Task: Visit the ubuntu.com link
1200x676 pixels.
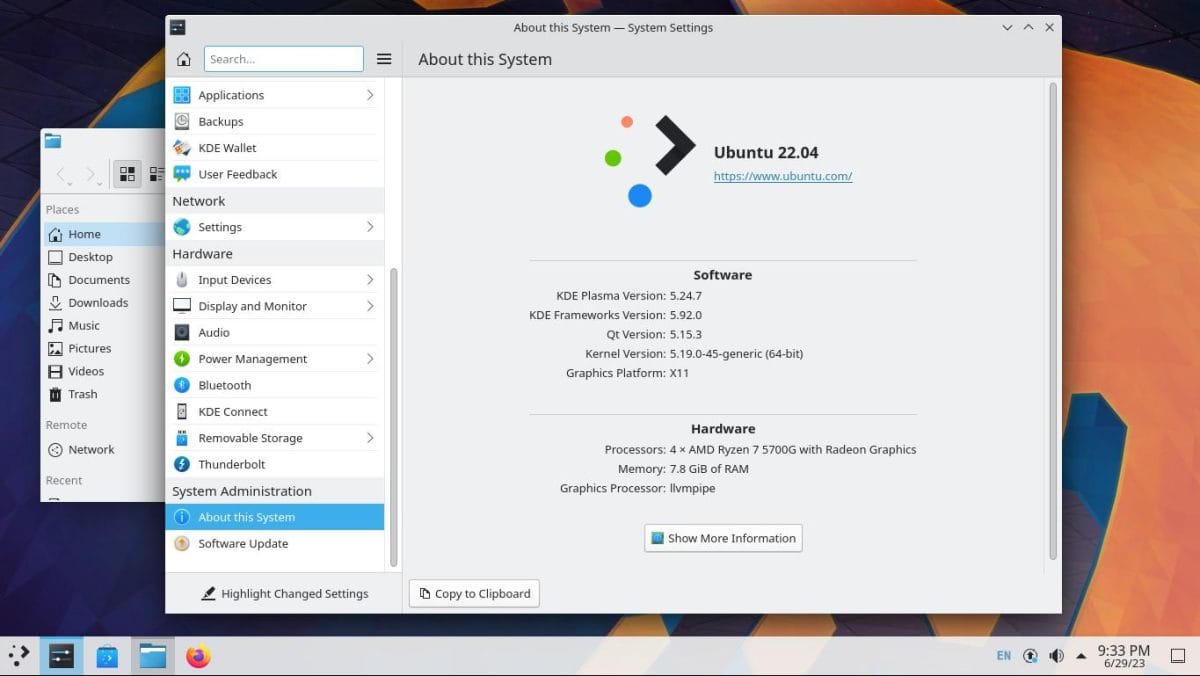Action: point(783,175)
